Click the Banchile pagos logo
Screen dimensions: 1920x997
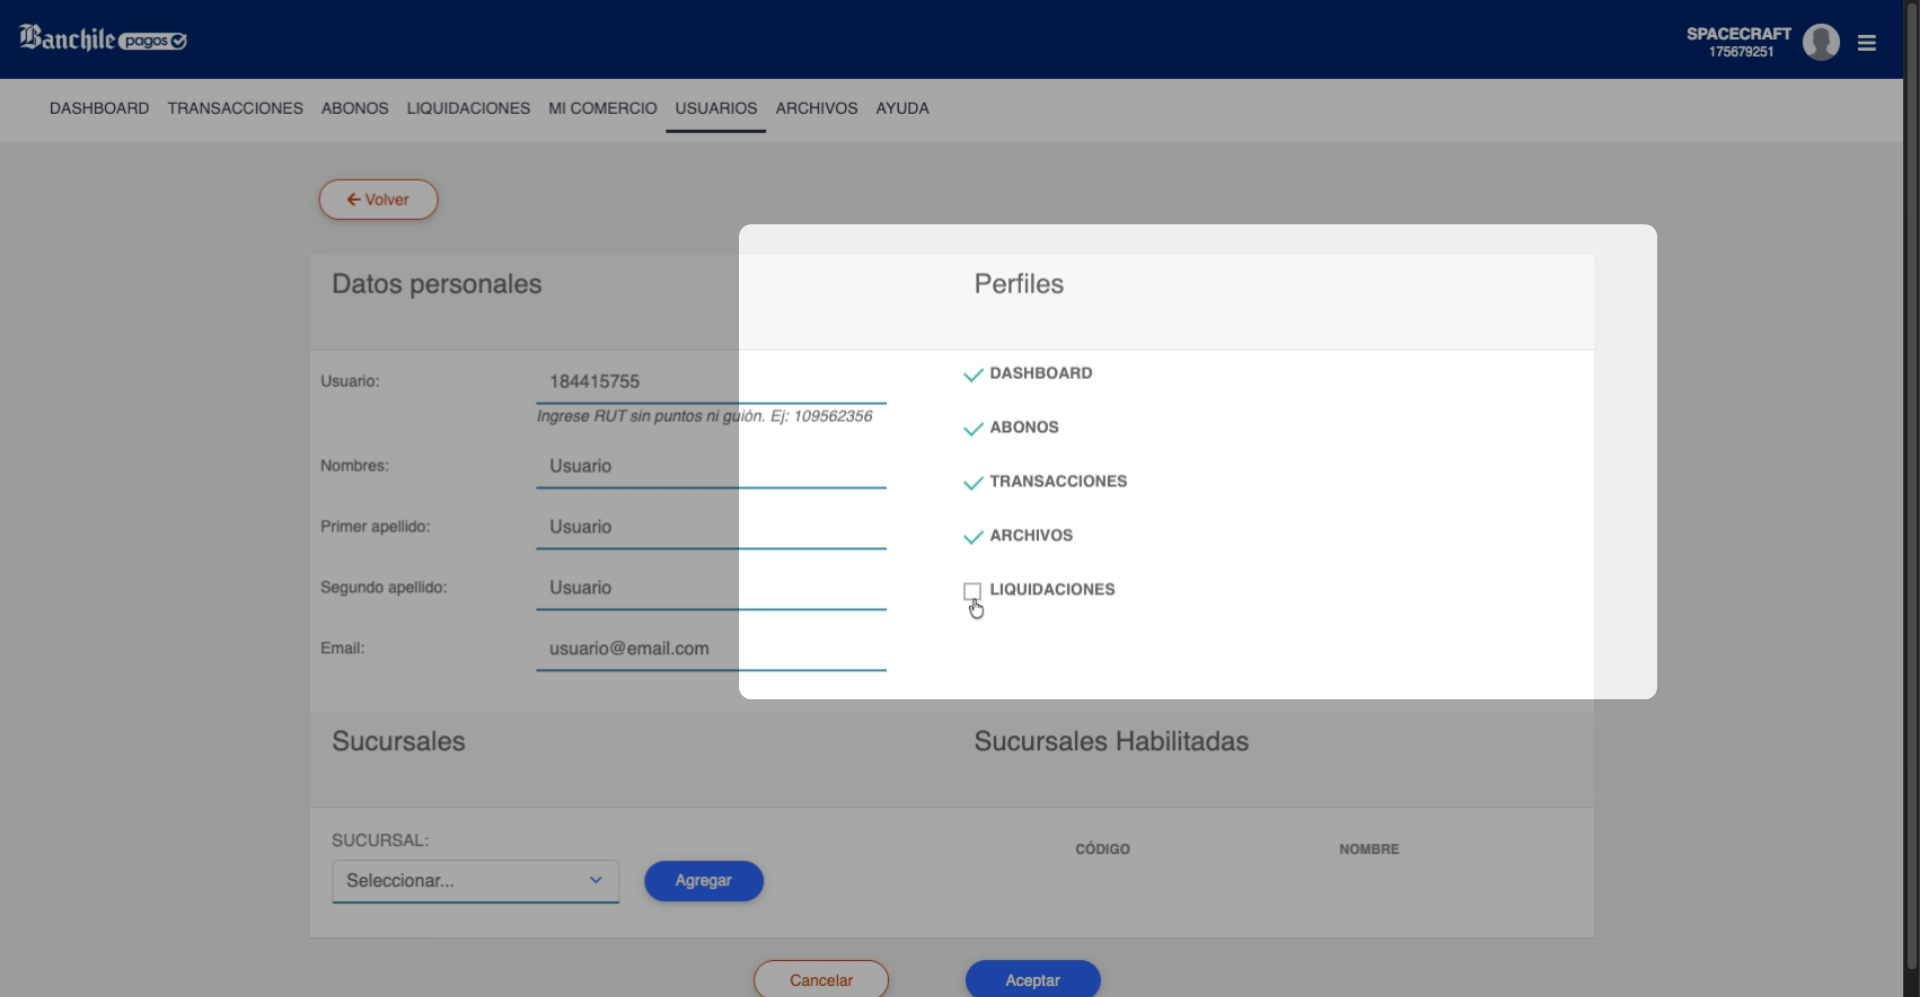(x=102, y=39)
